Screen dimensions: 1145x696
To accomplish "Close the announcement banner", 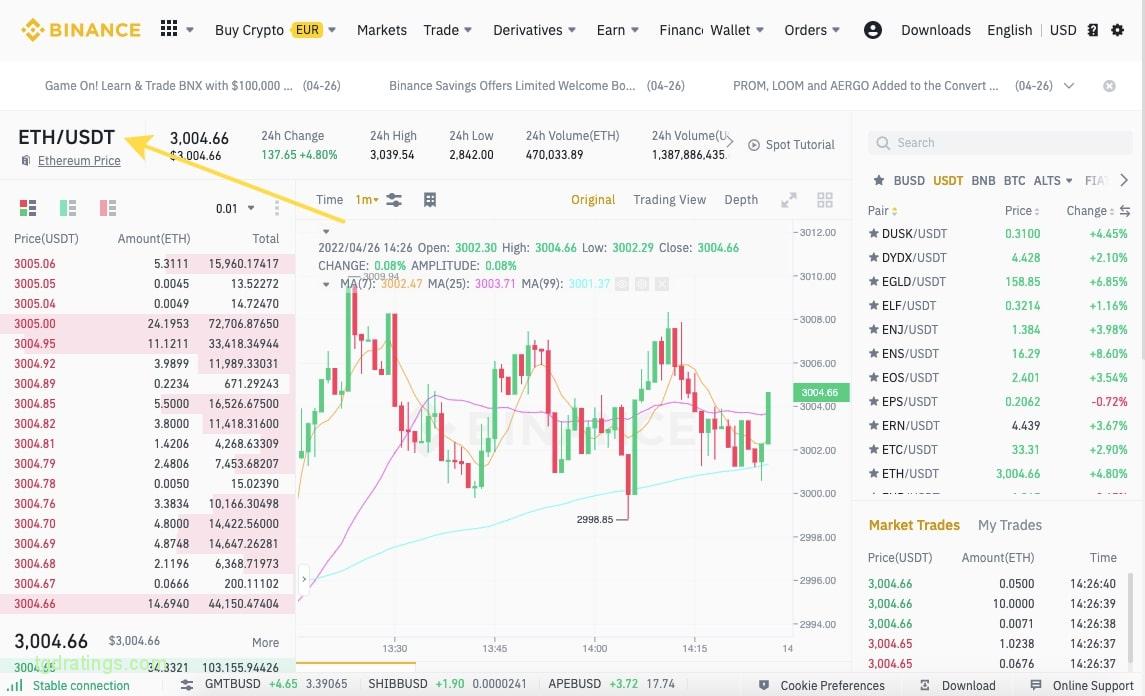I will click(x=1109, y=85).
